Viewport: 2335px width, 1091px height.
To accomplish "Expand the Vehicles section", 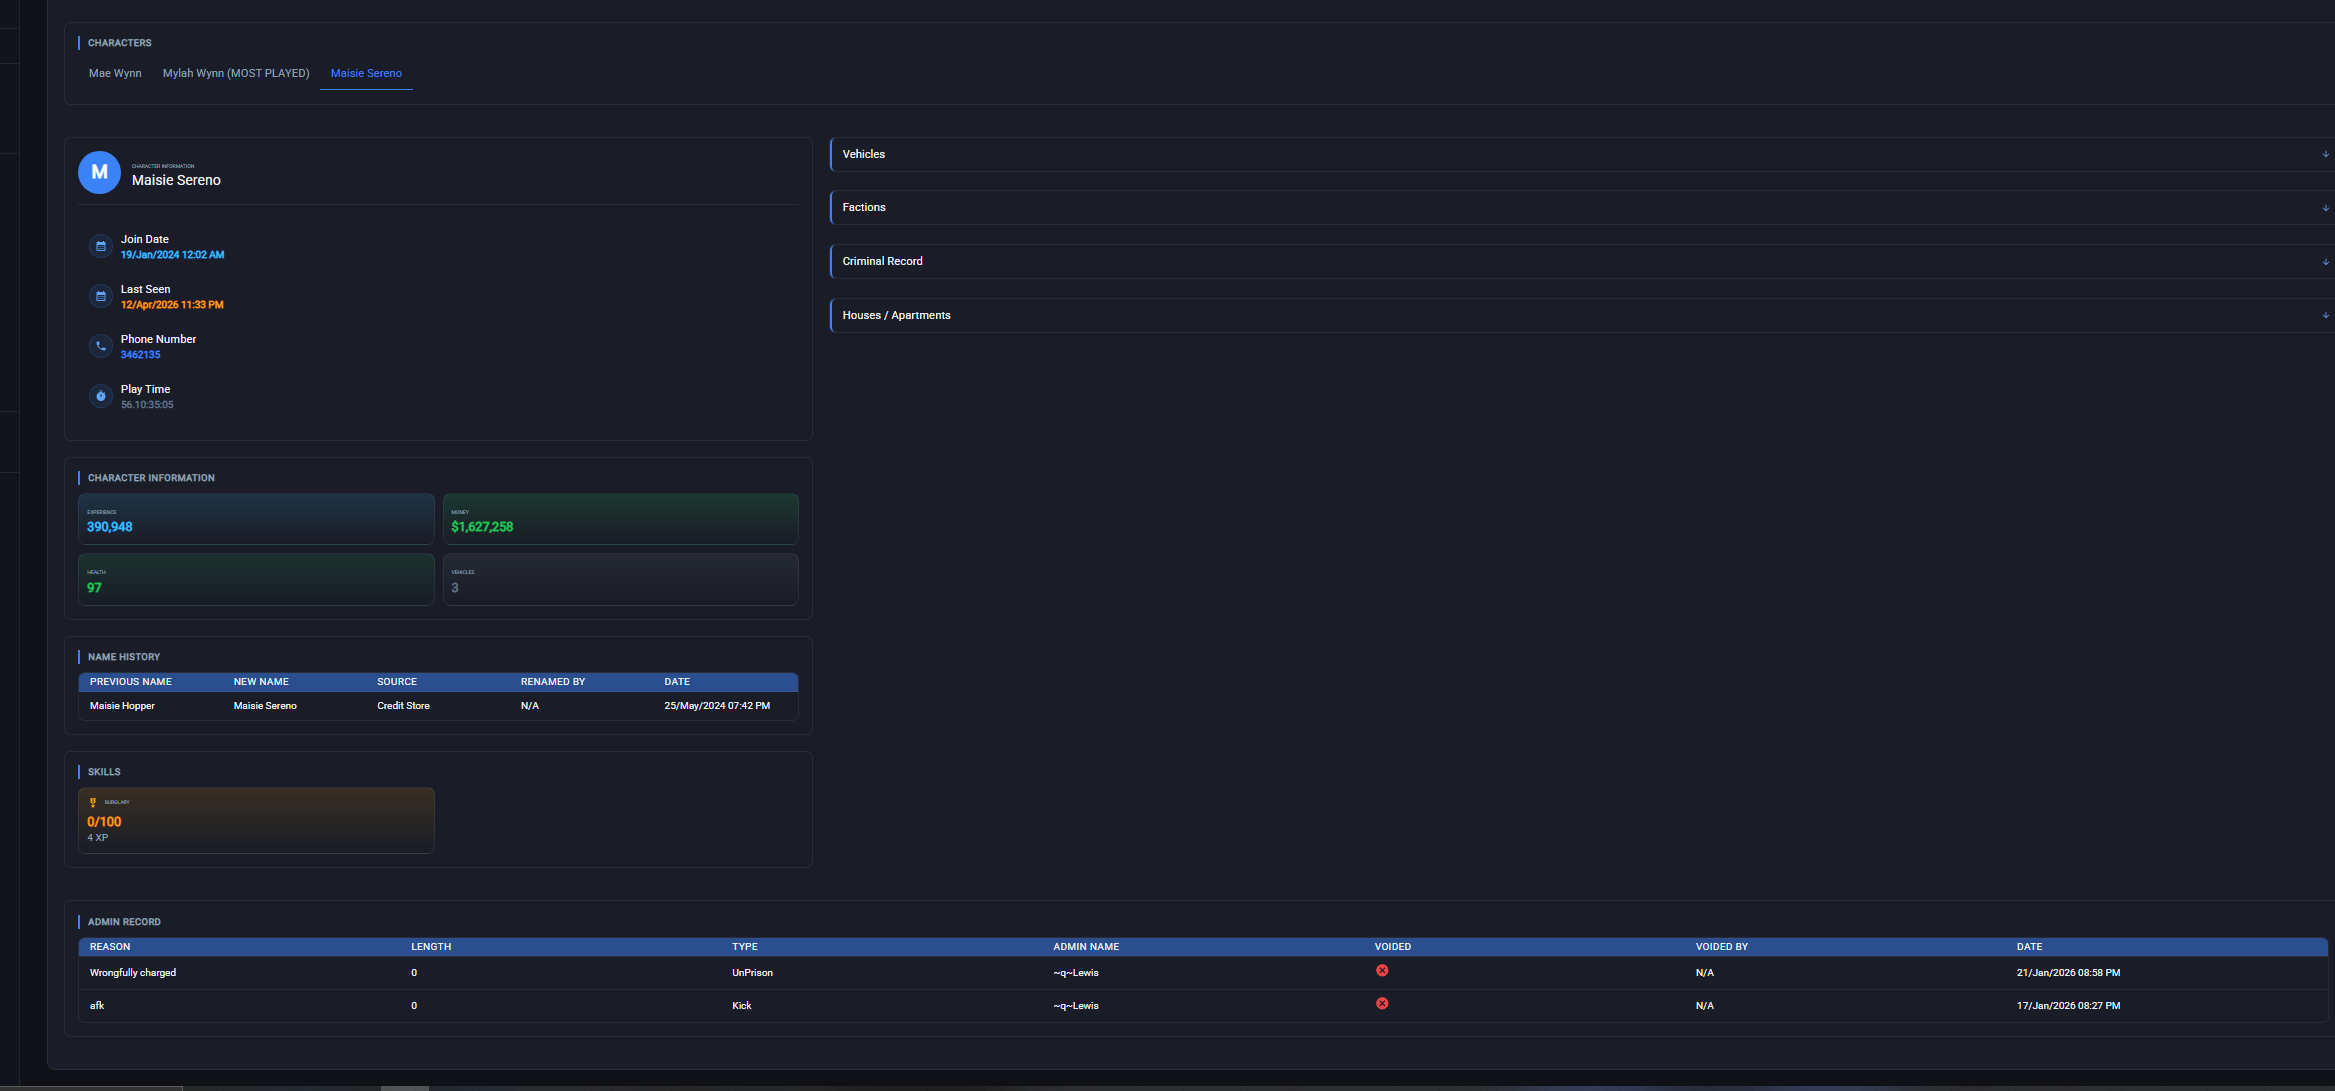I will (x=1582, y=154).
